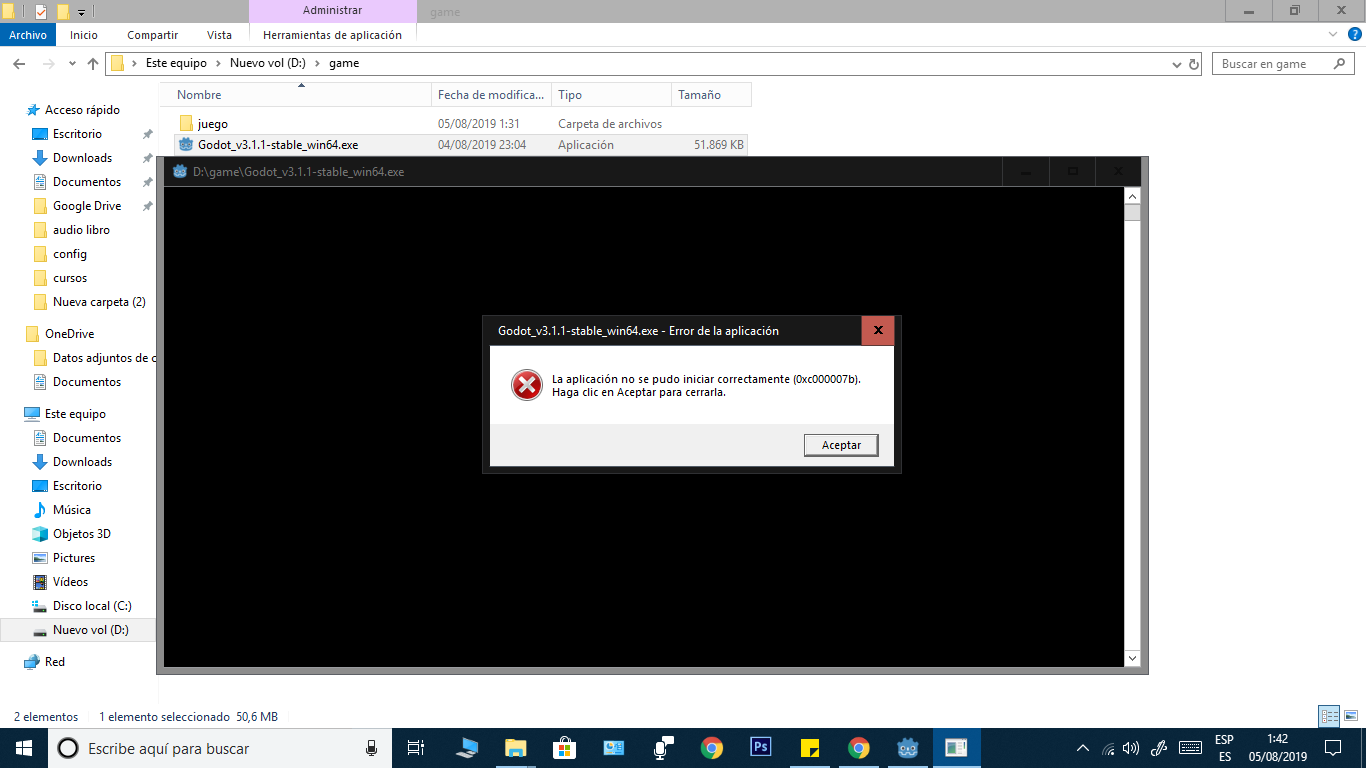Open the address bar history dropdown
Viewport: 1366px width, 768px height.
click(1178, 63)
